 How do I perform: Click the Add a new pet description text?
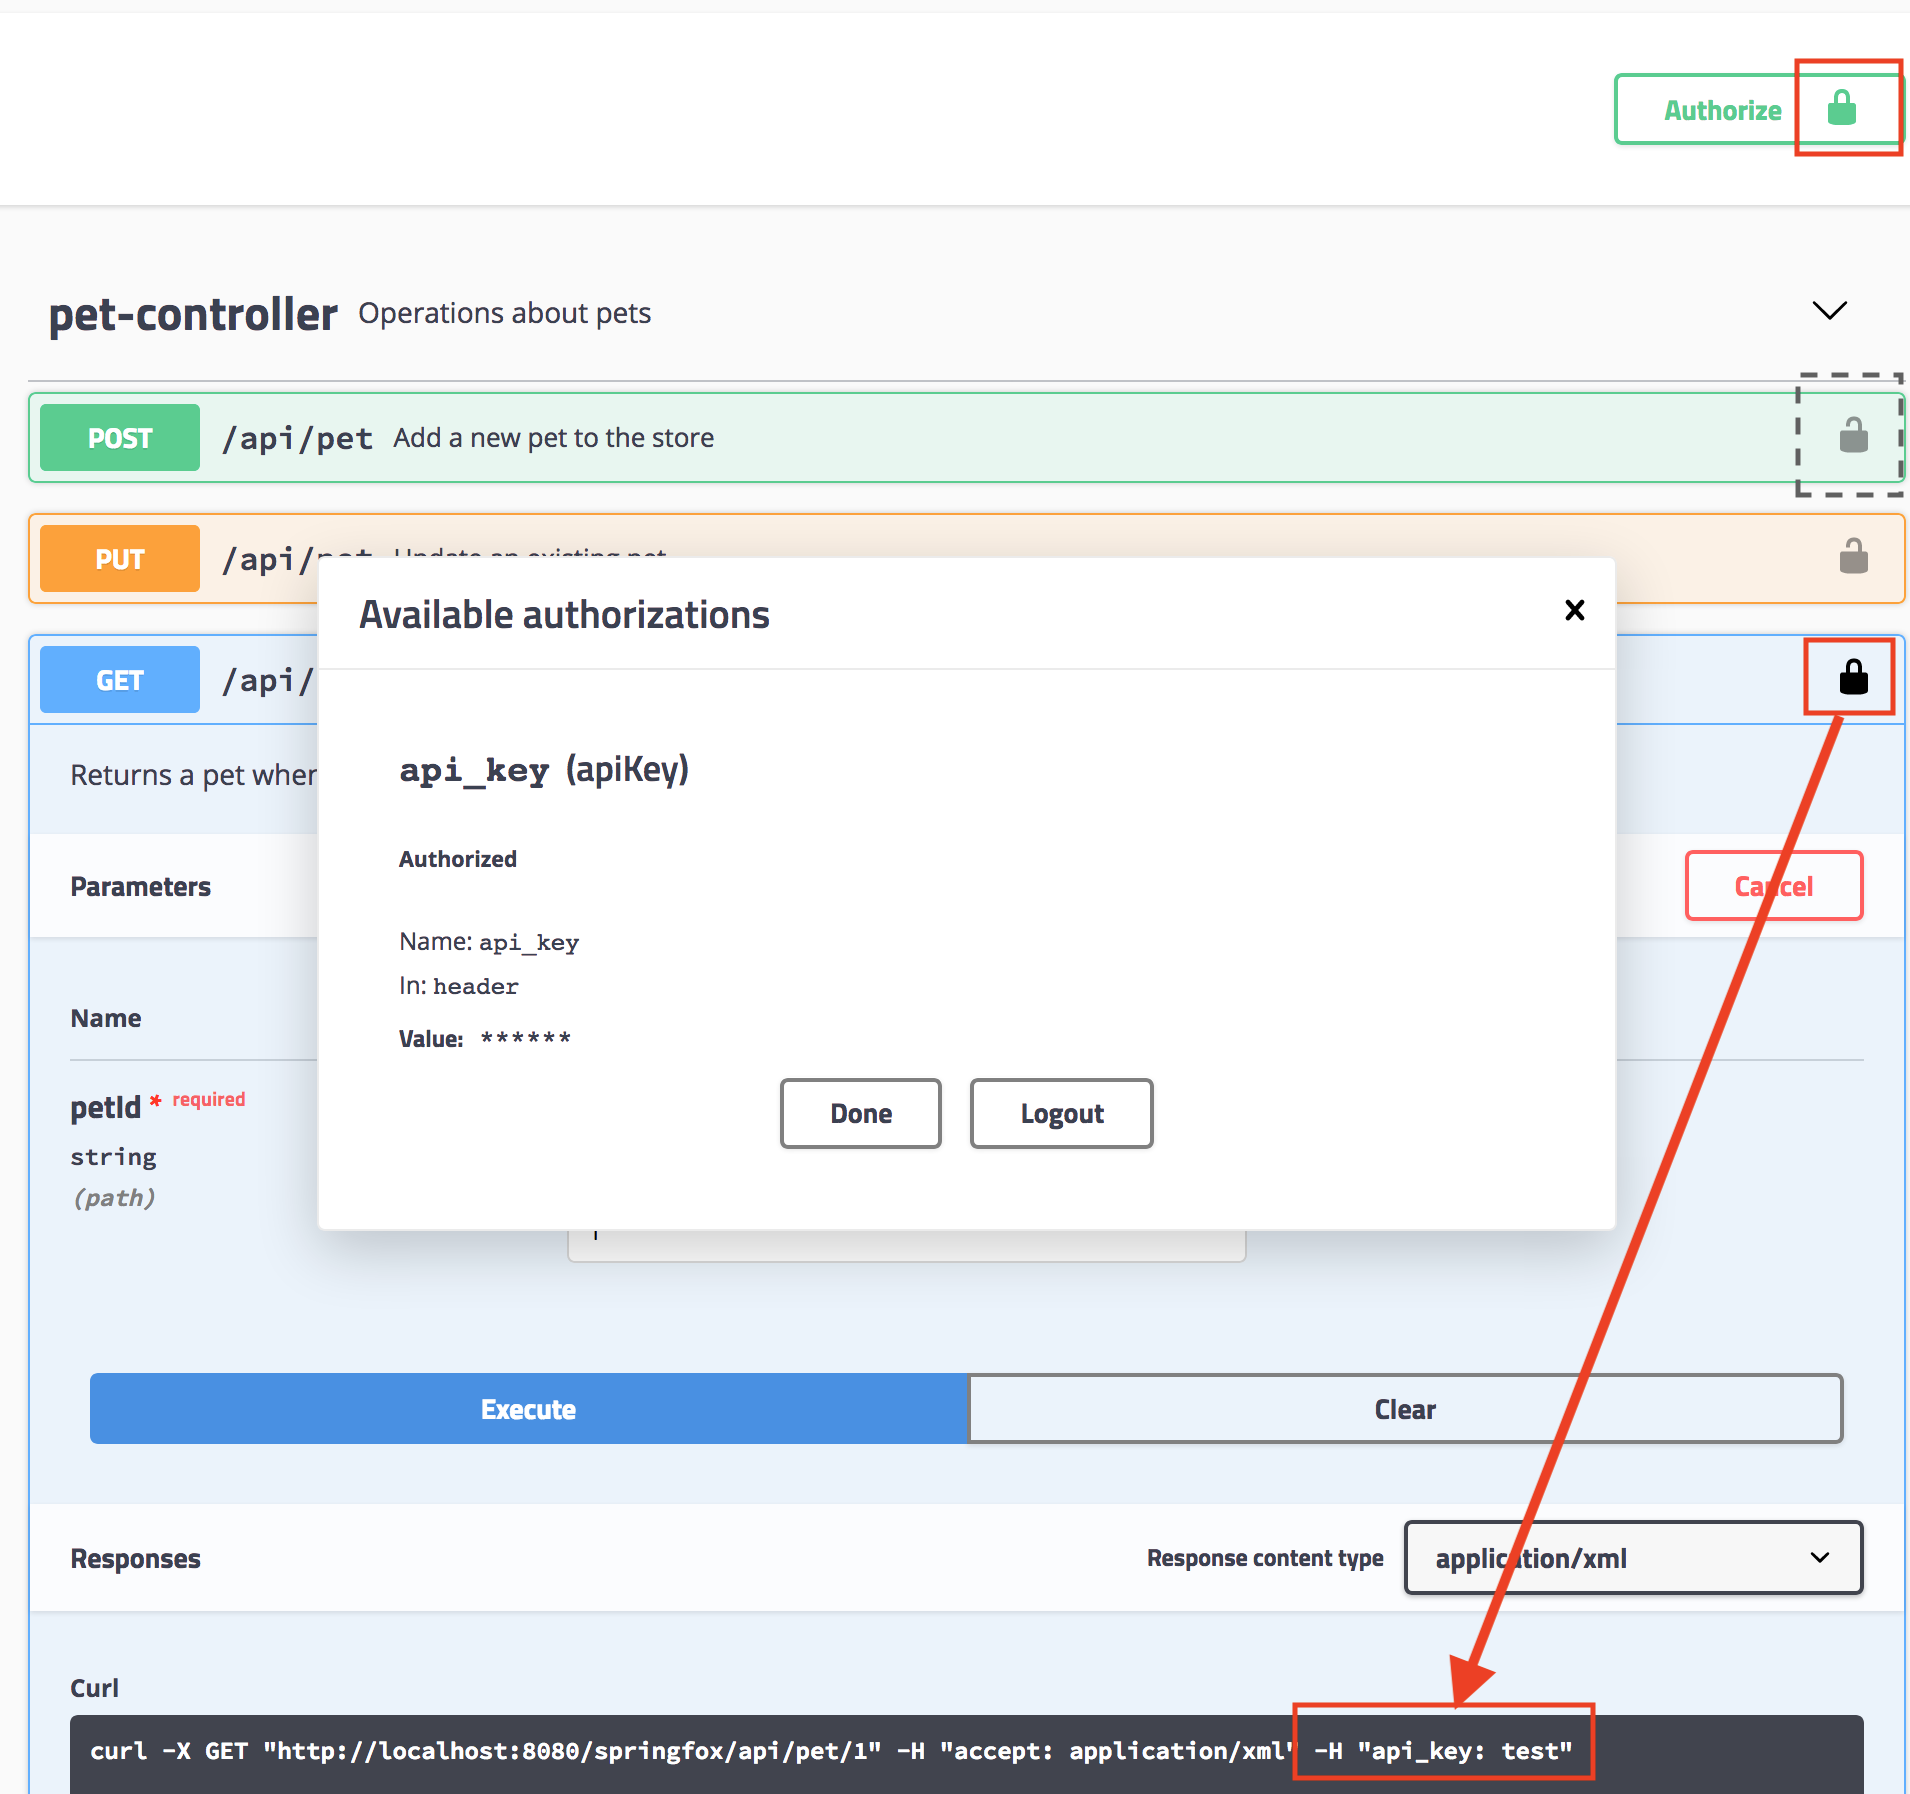pyautogui.click(x=552, y=437)
